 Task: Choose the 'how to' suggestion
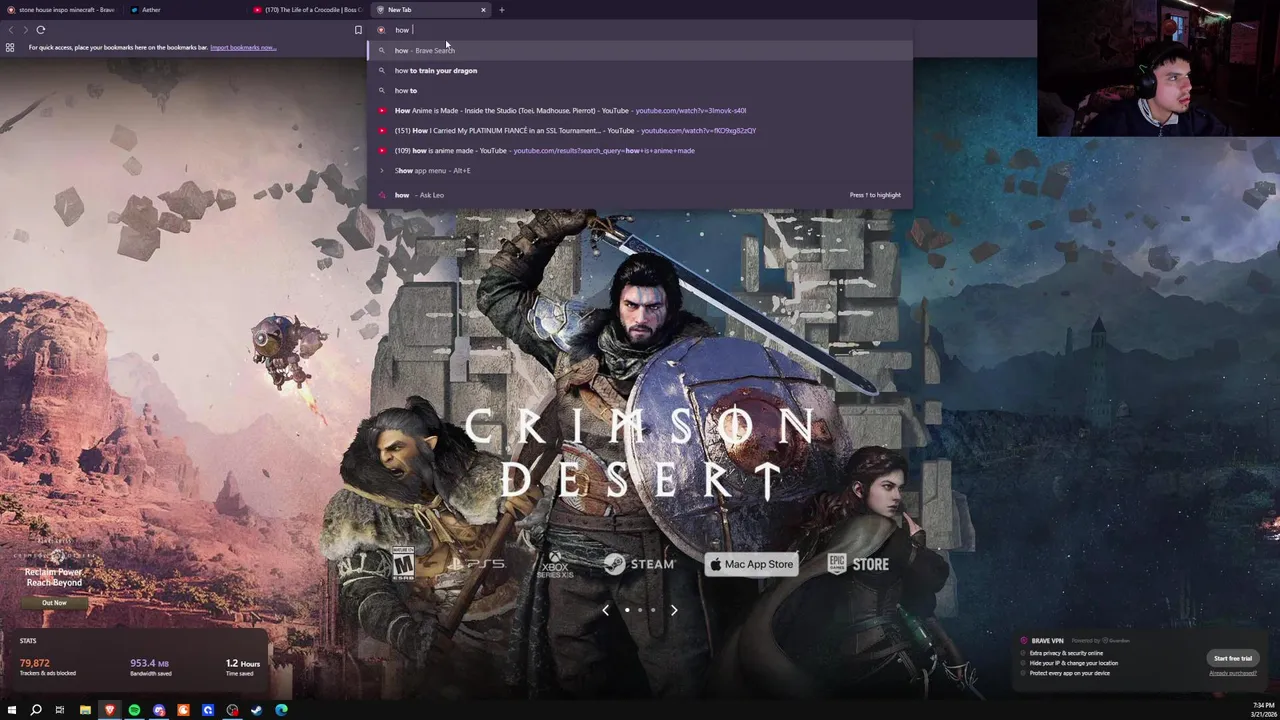640,90
